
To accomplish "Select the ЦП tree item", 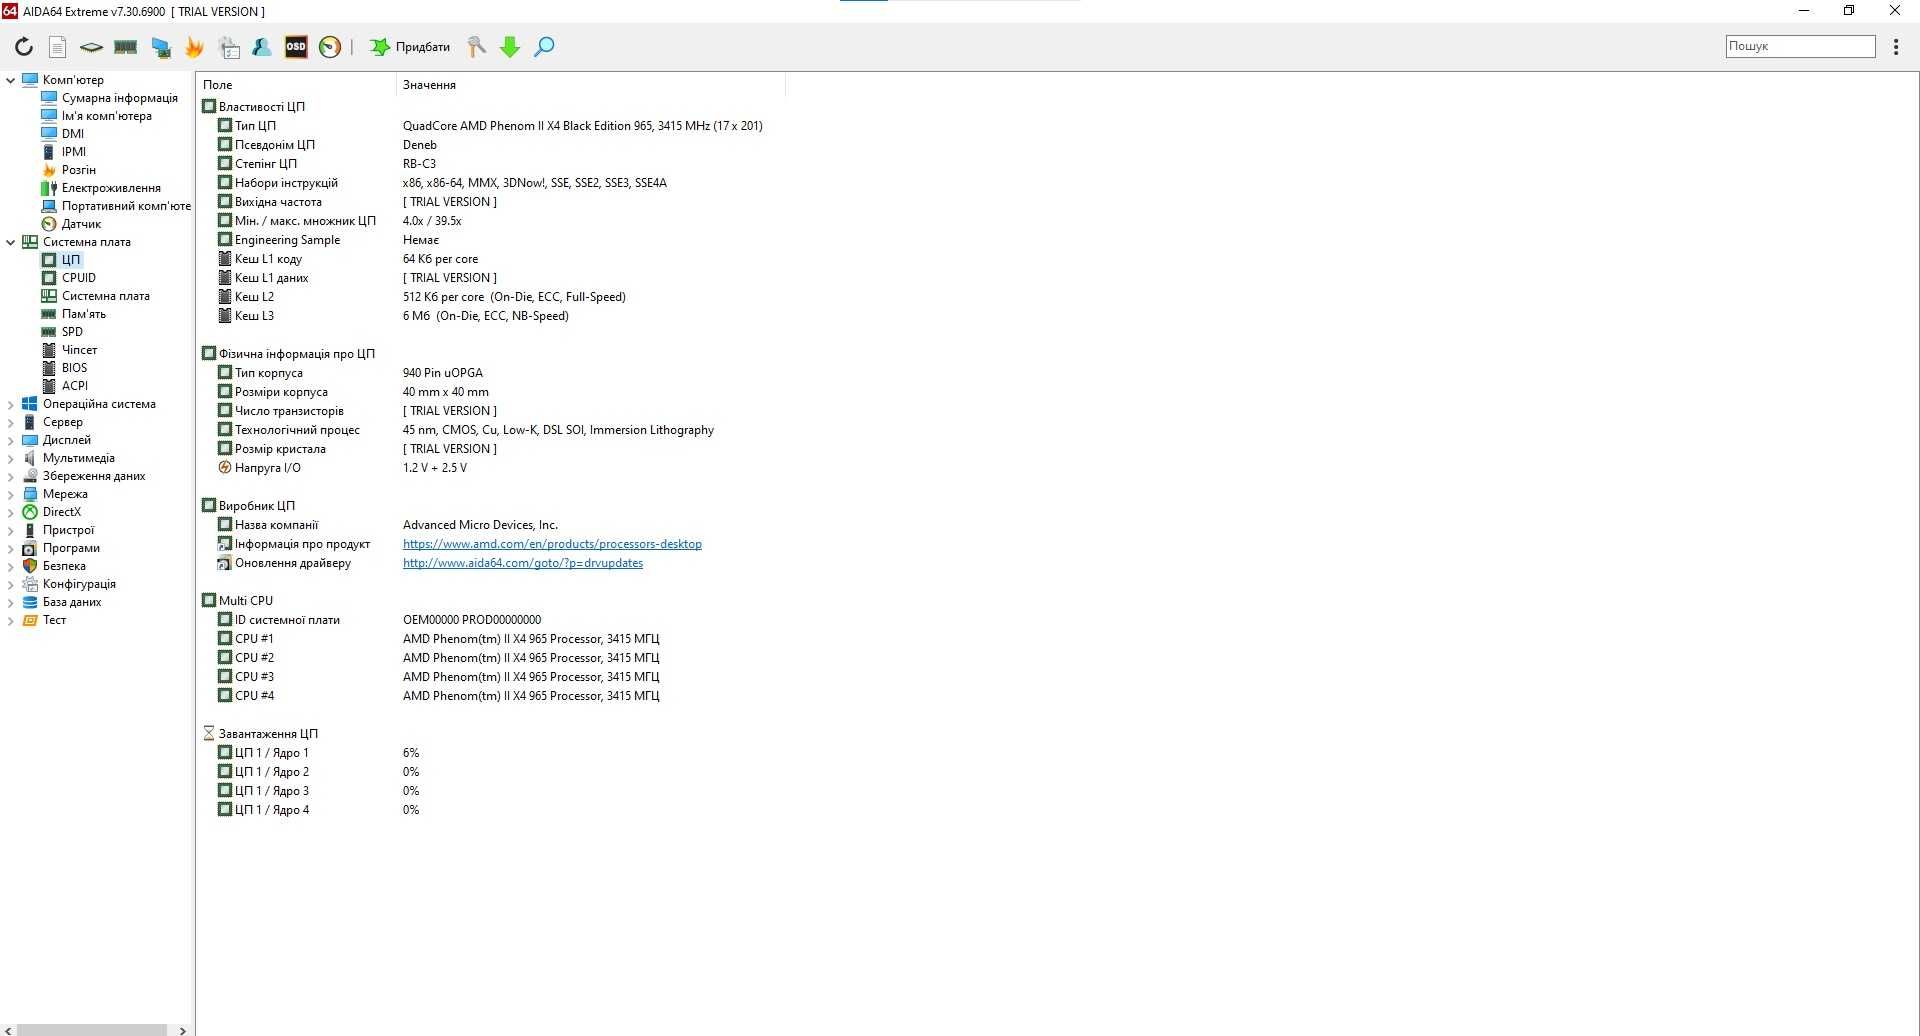I will tap(70, 260).
